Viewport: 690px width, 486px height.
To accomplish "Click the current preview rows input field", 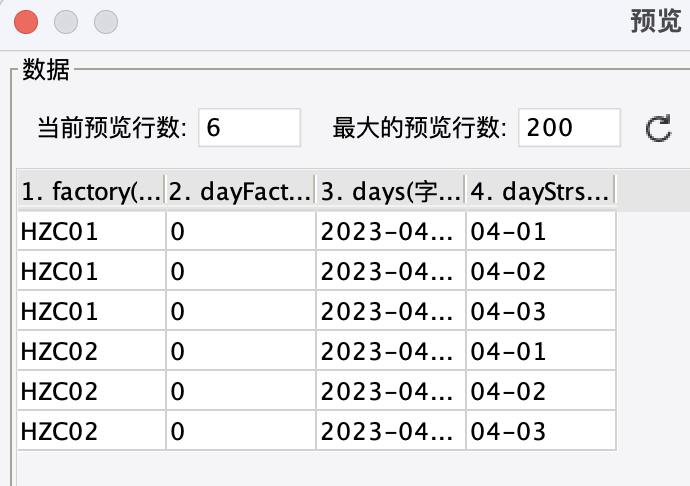I will [250, 128].
